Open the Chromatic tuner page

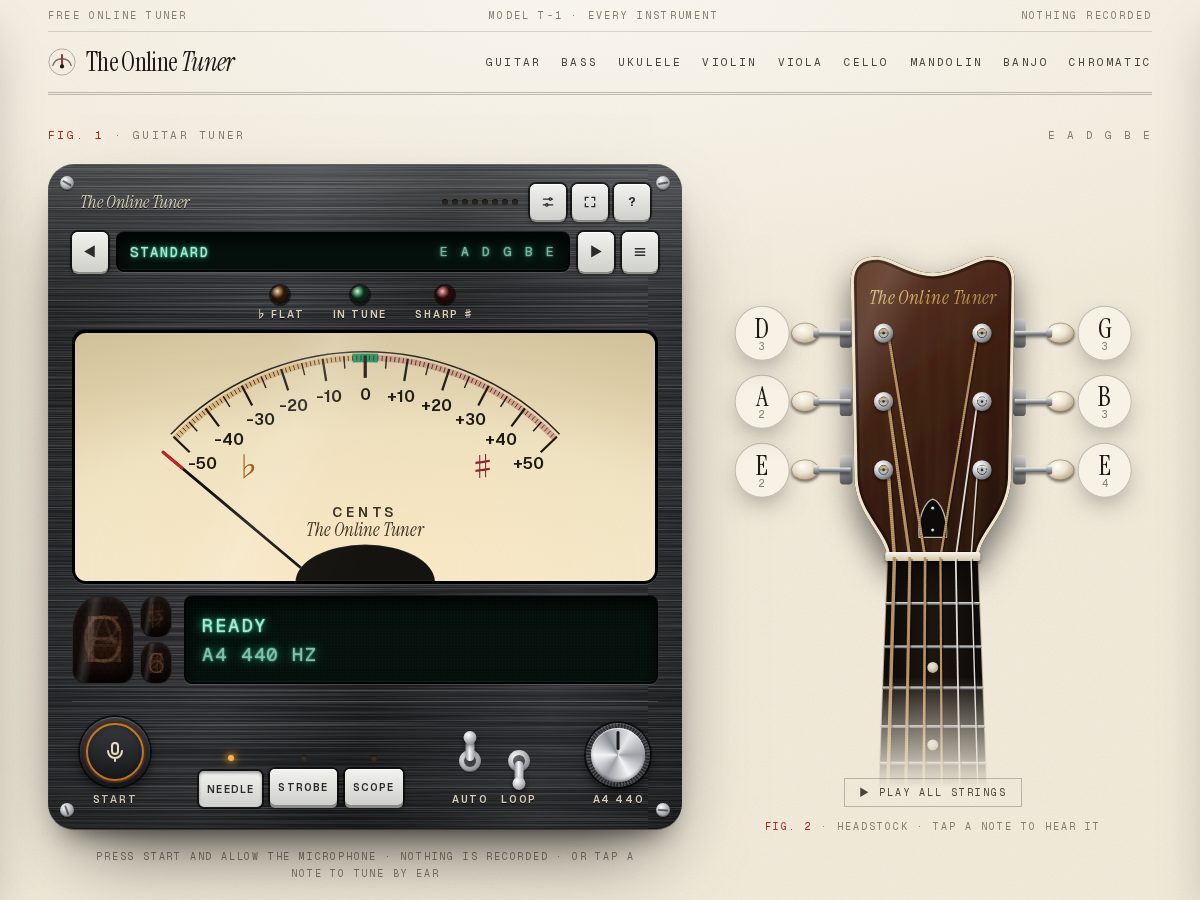1110,62
